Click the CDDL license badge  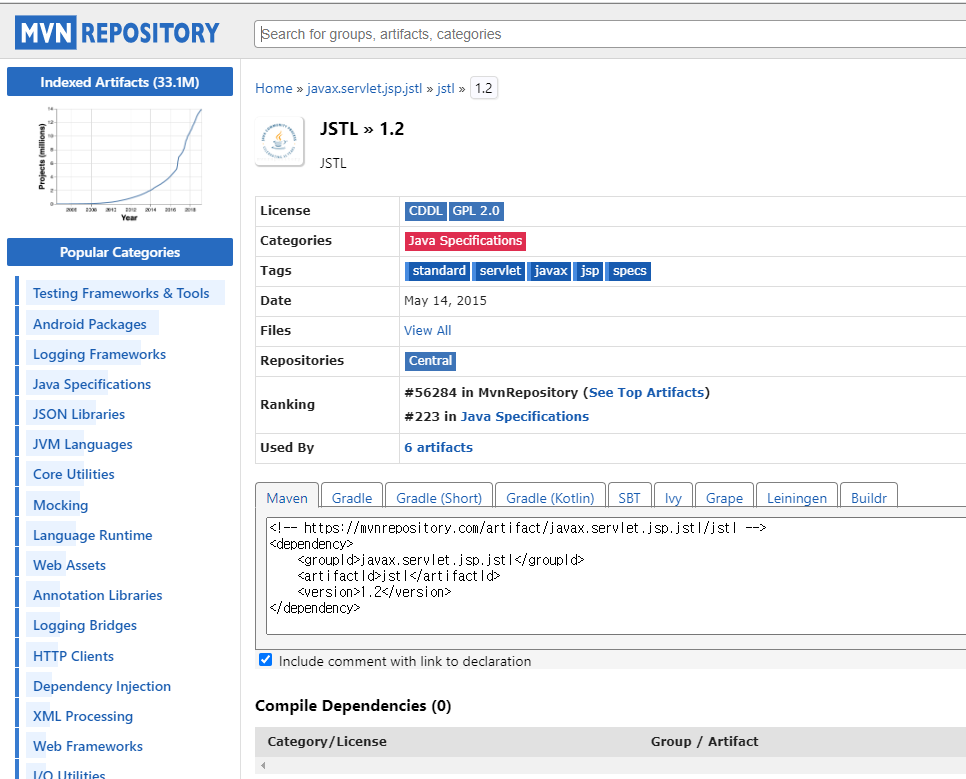click(x=426, y=211)
